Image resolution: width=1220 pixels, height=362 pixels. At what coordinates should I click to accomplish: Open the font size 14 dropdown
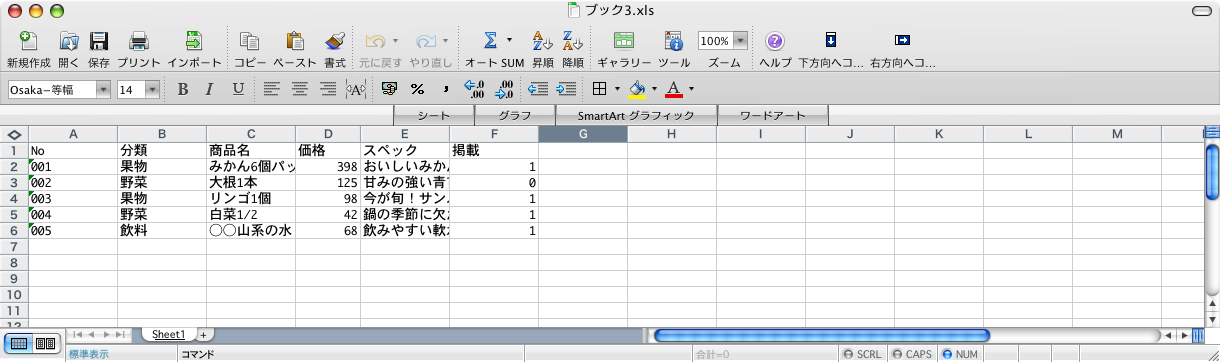click(152, 90)
